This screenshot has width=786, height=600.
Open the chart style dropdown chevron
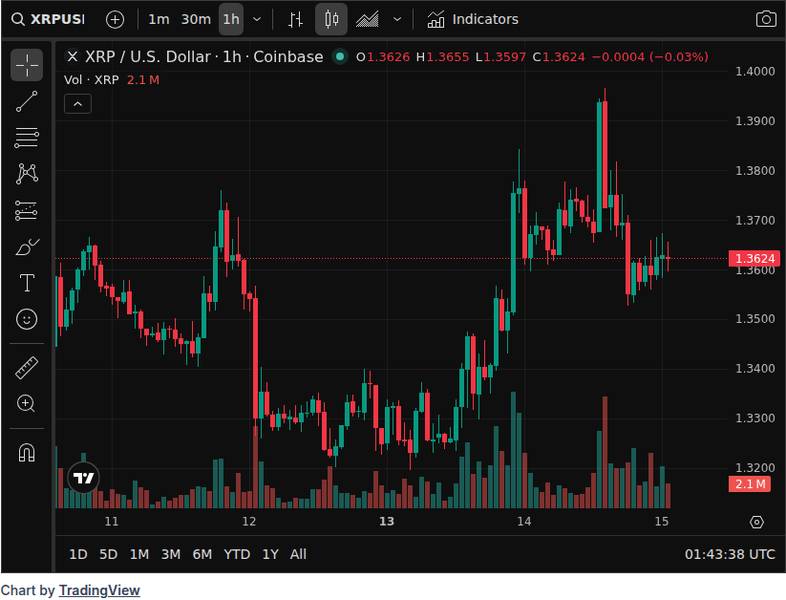(397, 20)
